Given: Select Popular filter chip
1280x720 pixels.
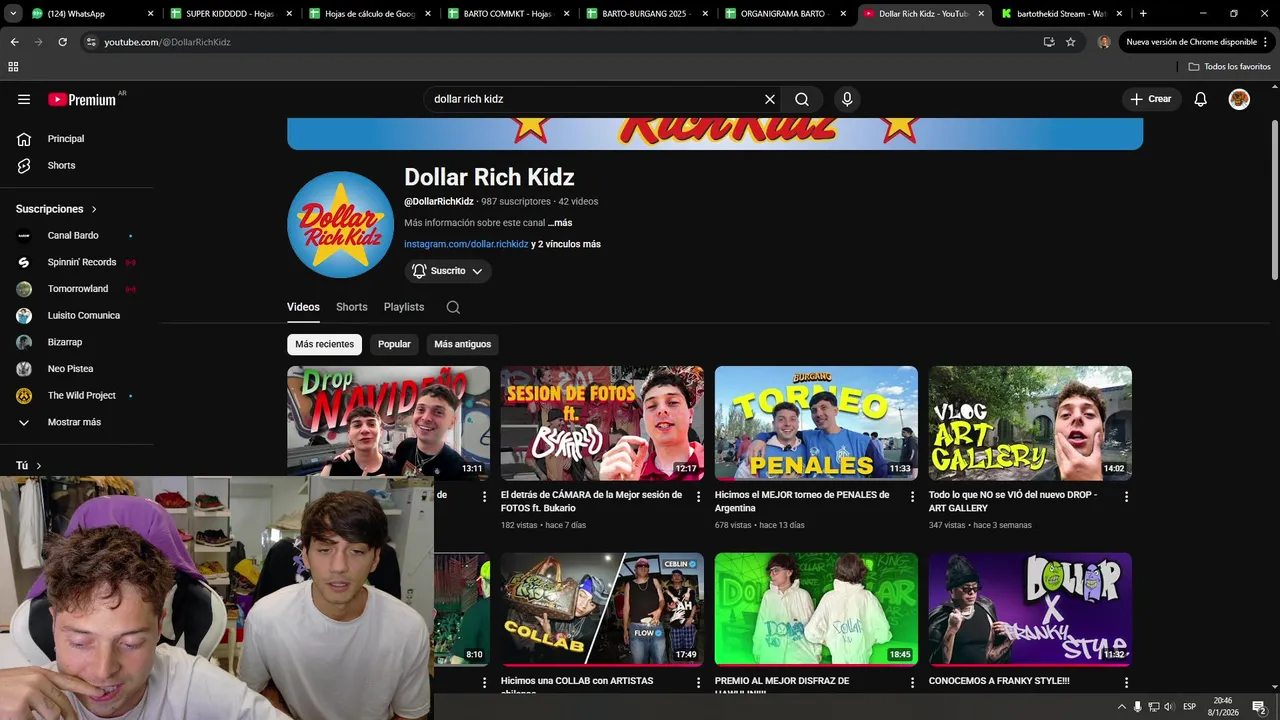Looking at the screenshot, I should (394, 344).
